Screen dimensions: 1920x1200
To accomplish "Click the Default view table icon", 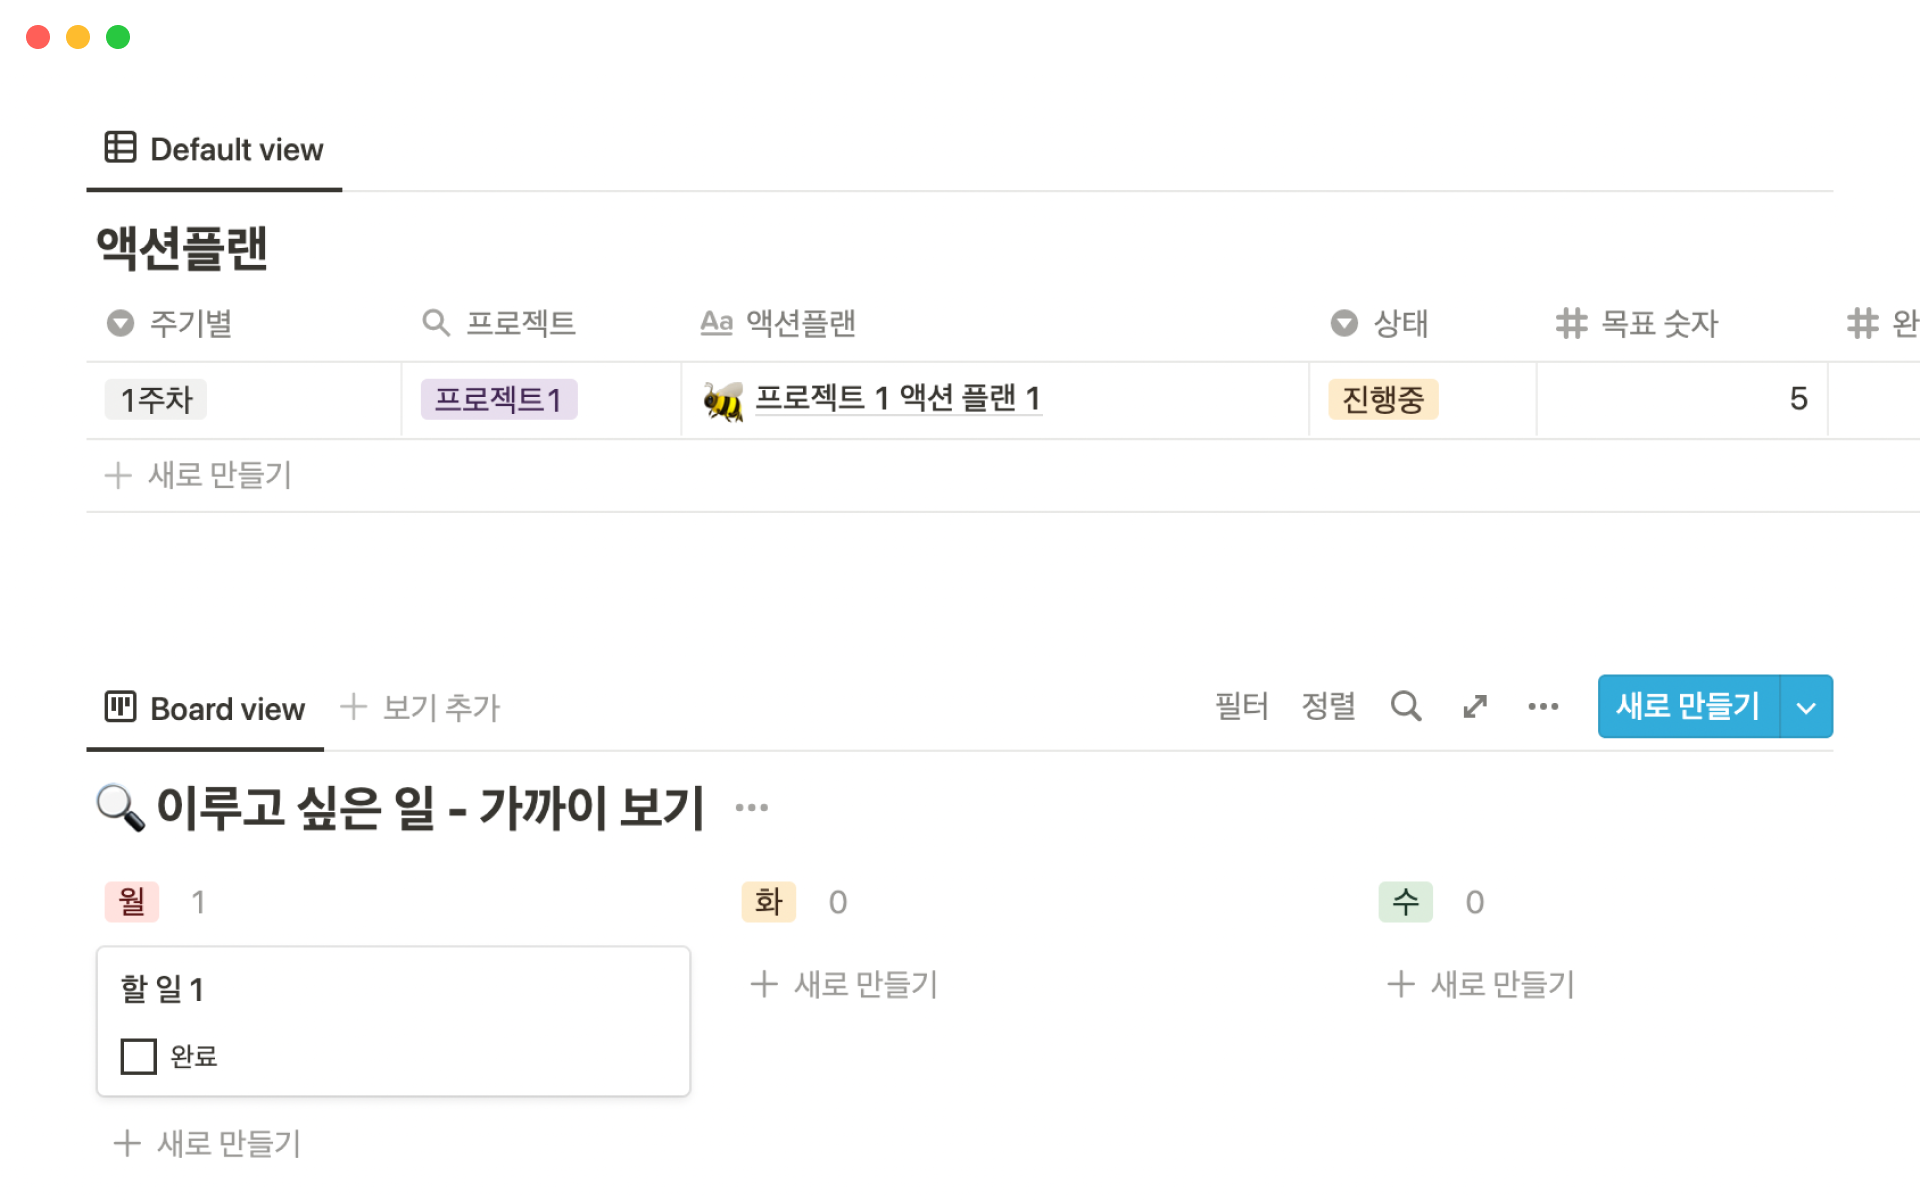I will [x=120, y=148].
